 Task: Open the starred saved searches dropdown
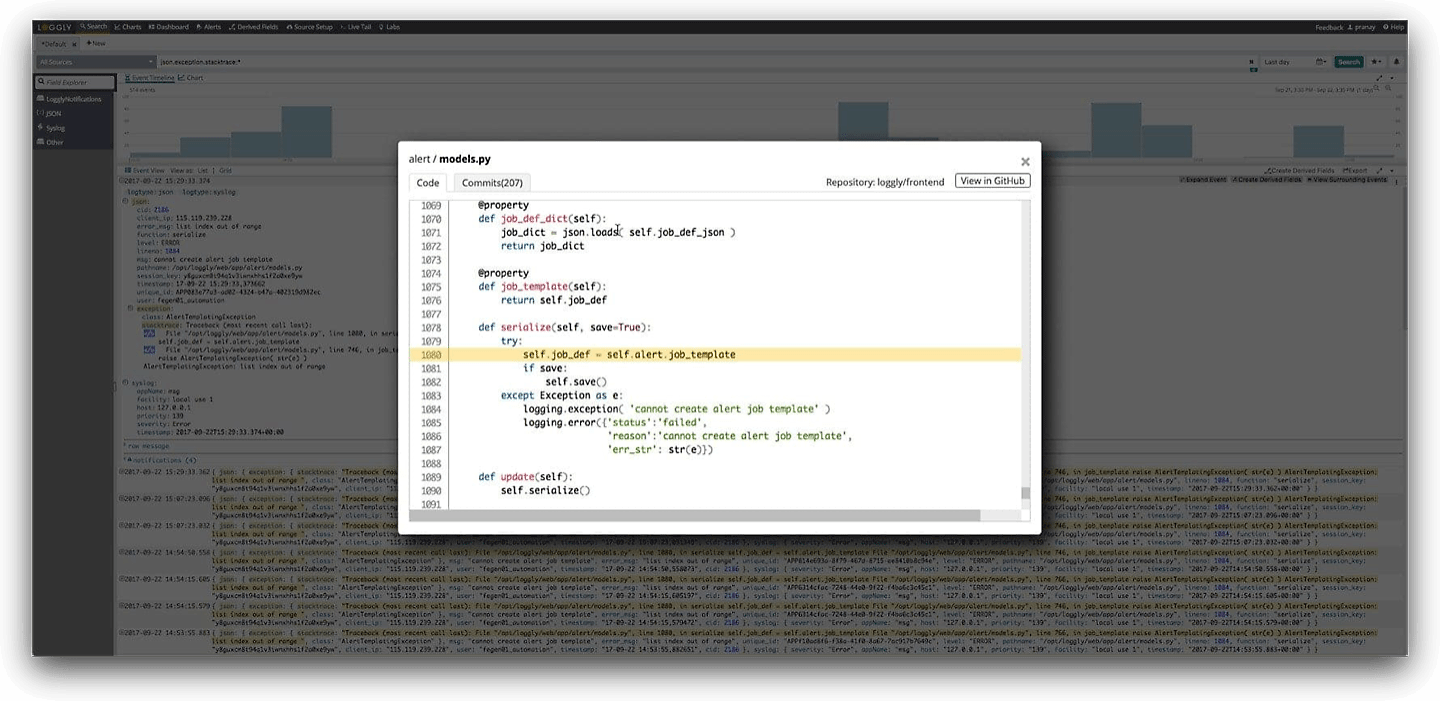1376,62
